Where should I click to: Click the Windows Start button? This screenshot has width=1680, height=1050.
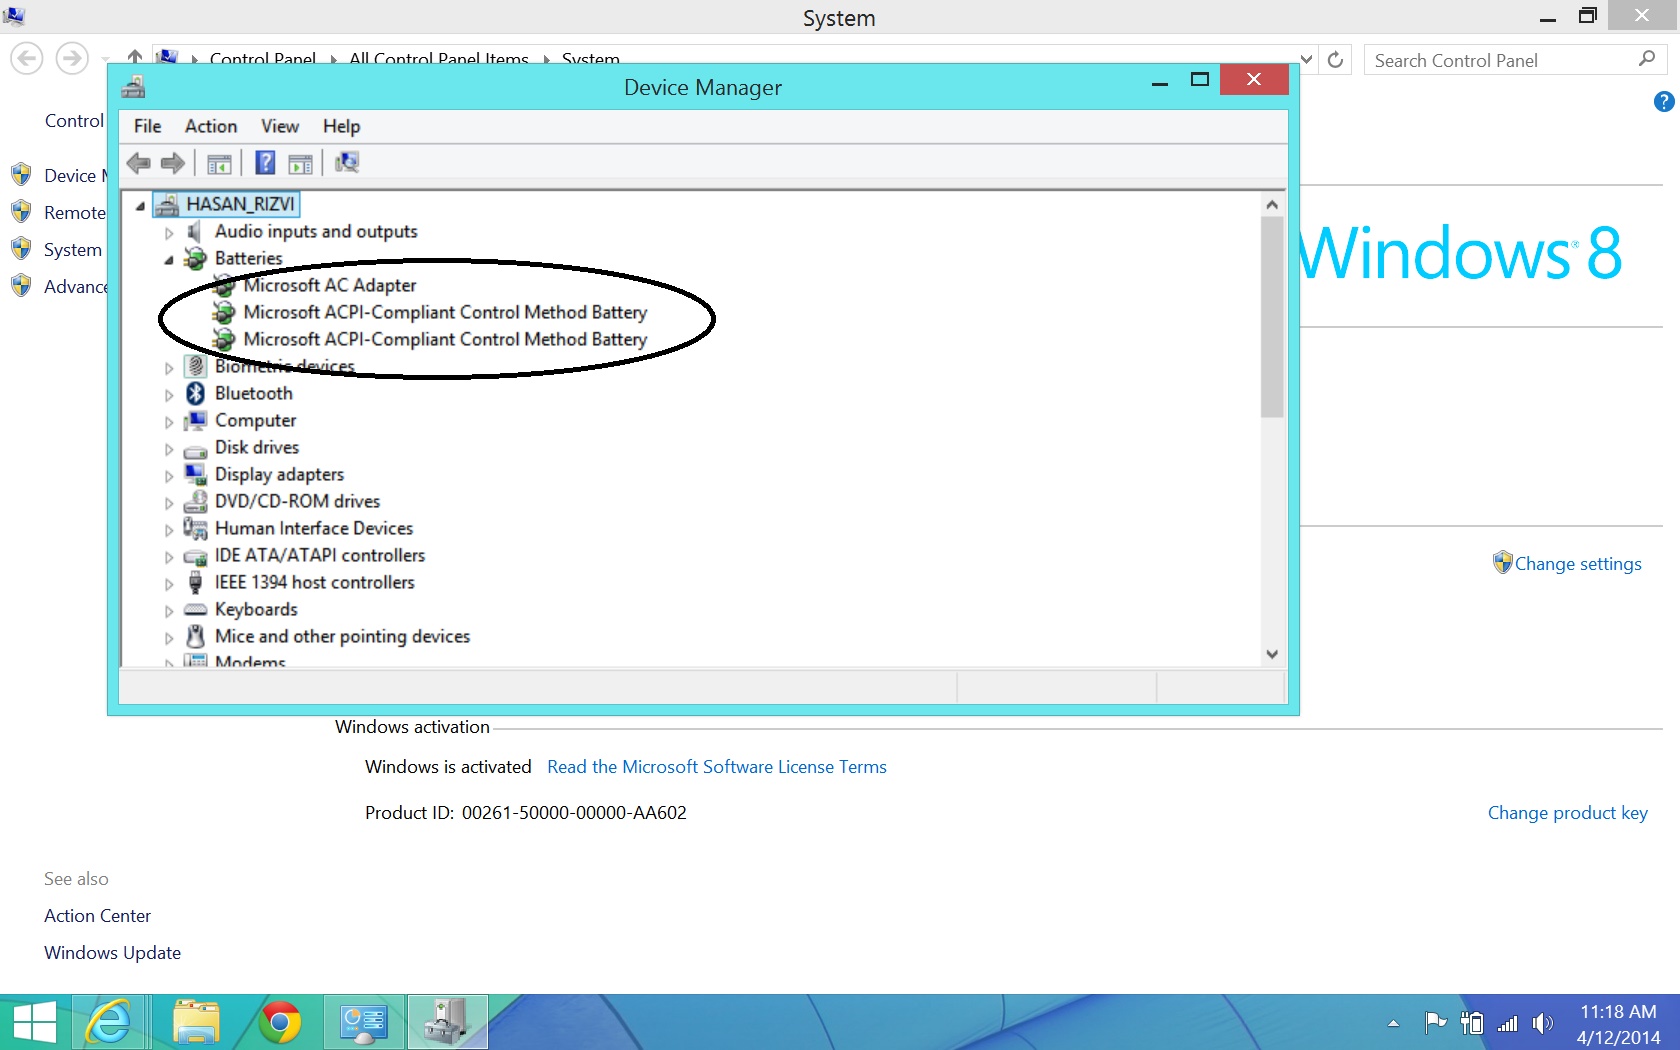click(34, 1022)
